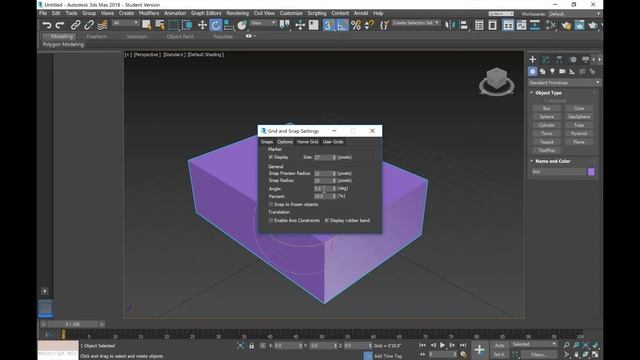Viewport: 640px width, 360px height.
Task: Click the Mirror tool icon
Action: tap(450, 25)
